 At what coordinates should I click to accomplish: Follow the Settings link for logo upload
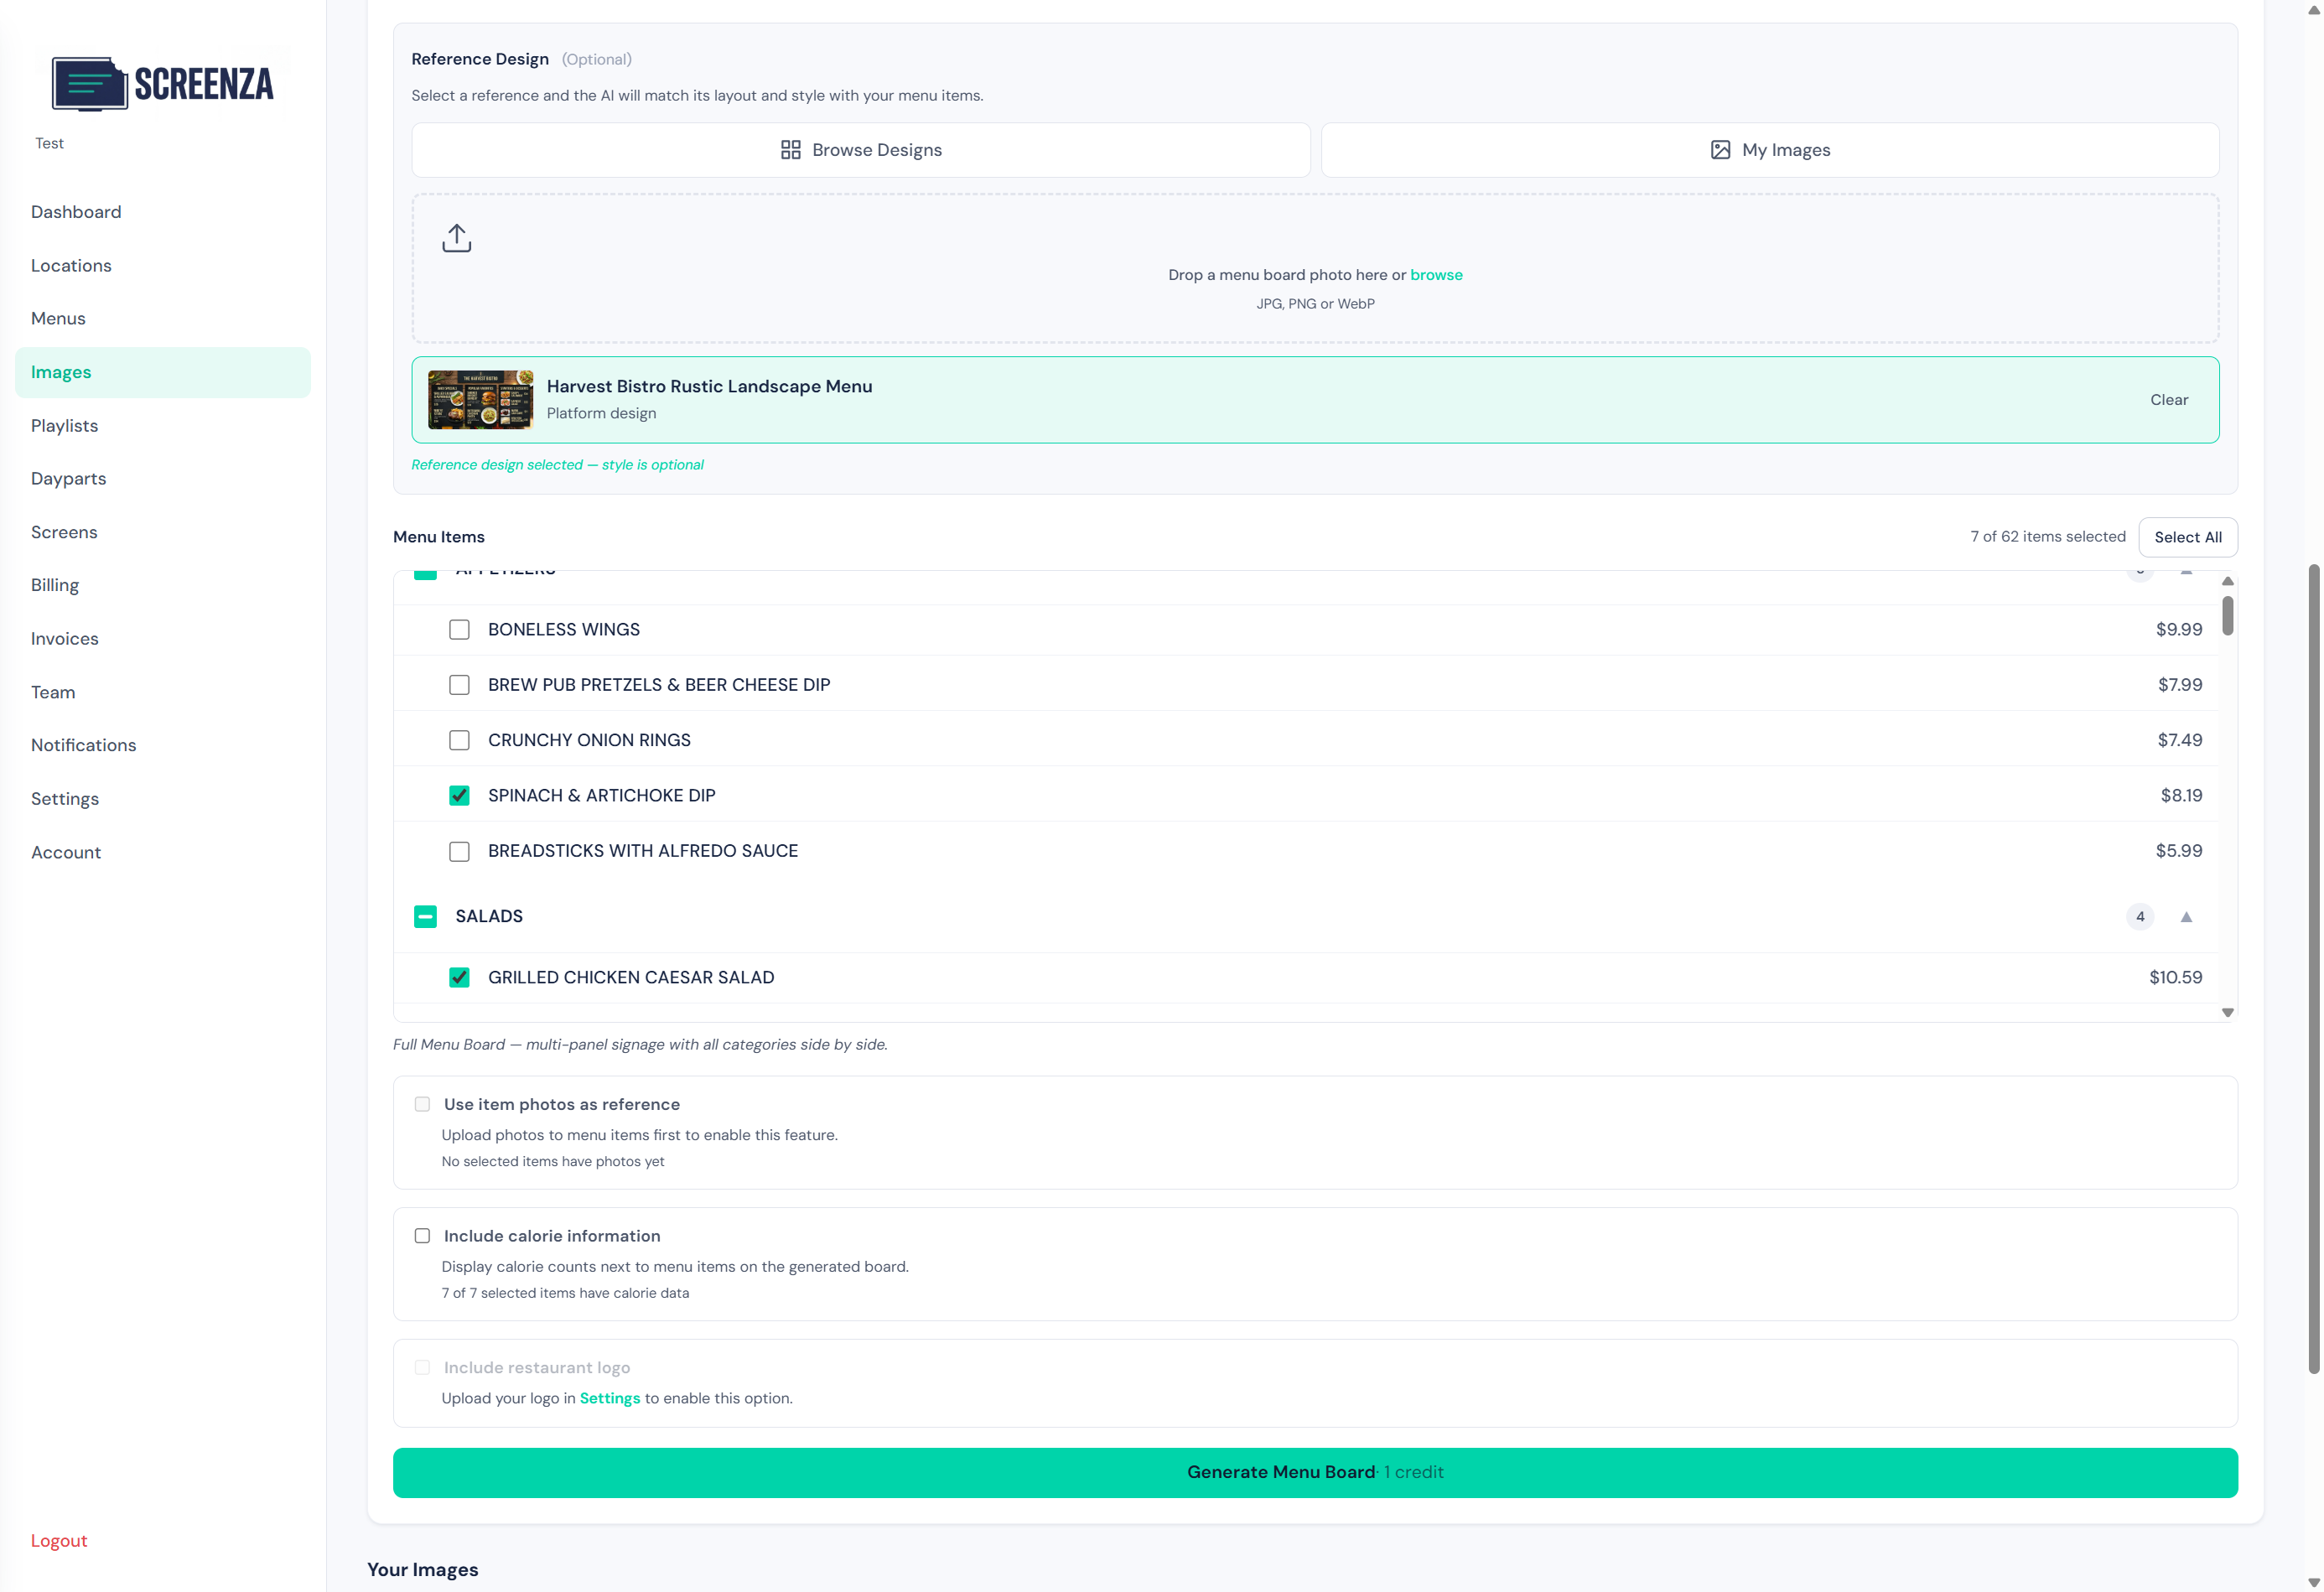pos(609,1398)
